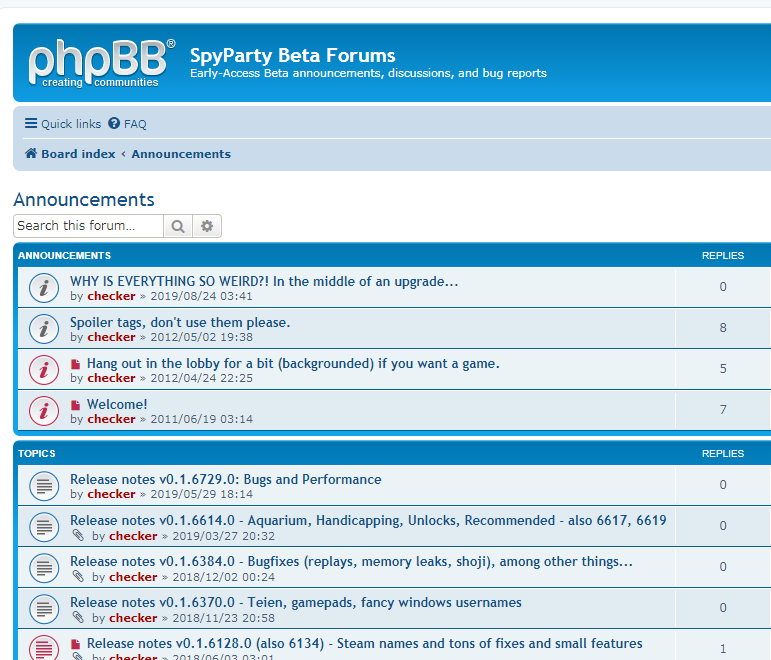
Task: Open Release notes v0.1.6729.0 Bugs and Performance
Action: click(226, 480)
